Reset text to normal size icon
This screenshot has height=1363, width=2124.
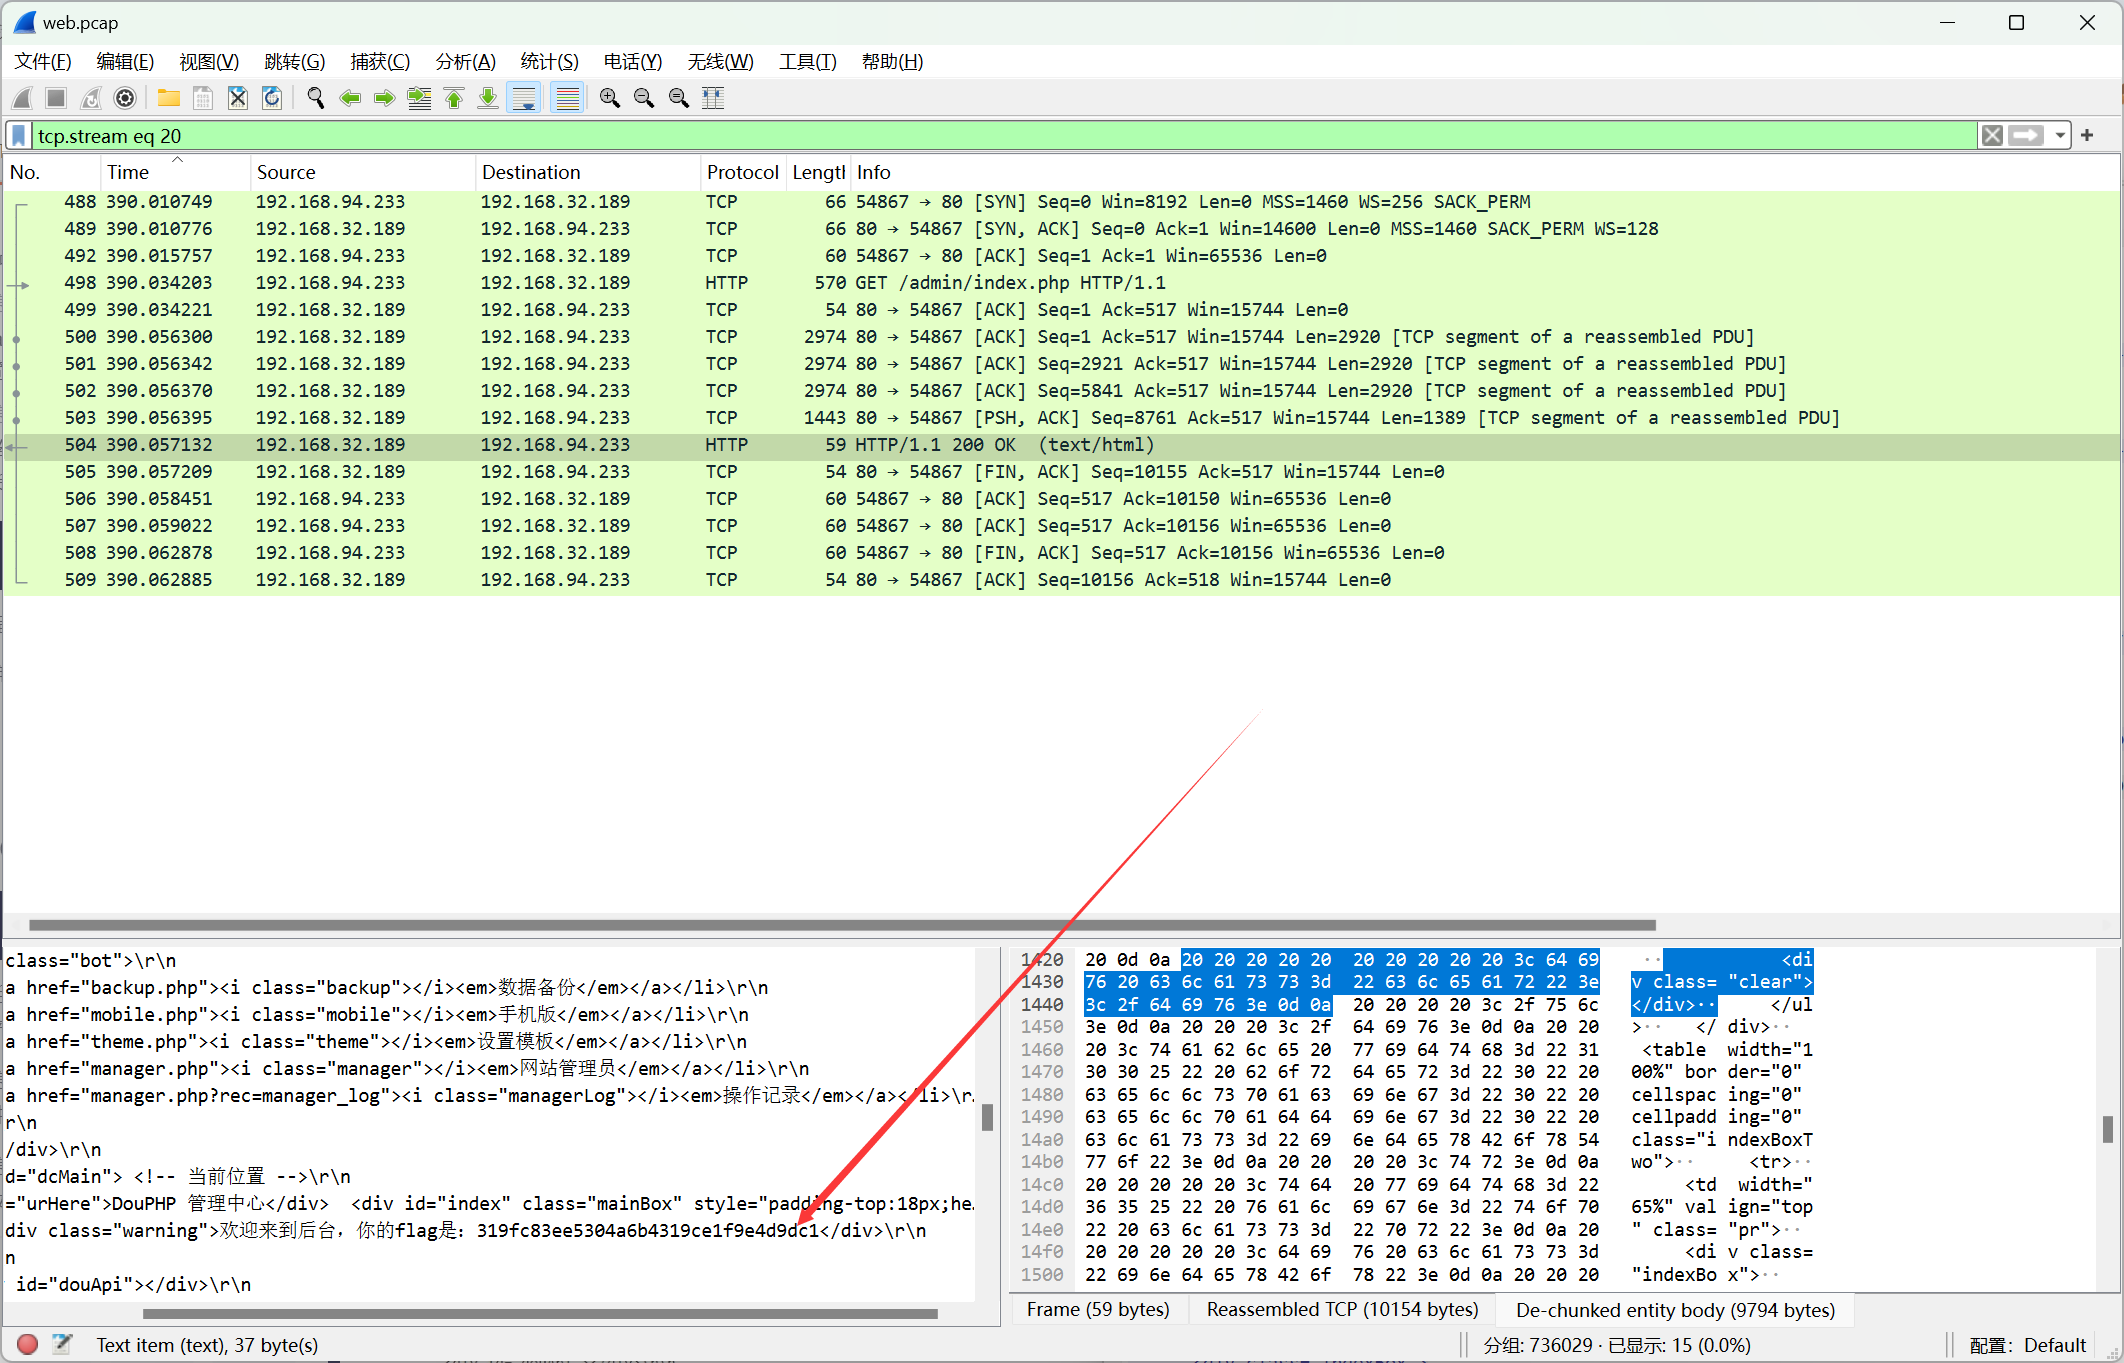(679, 98)
